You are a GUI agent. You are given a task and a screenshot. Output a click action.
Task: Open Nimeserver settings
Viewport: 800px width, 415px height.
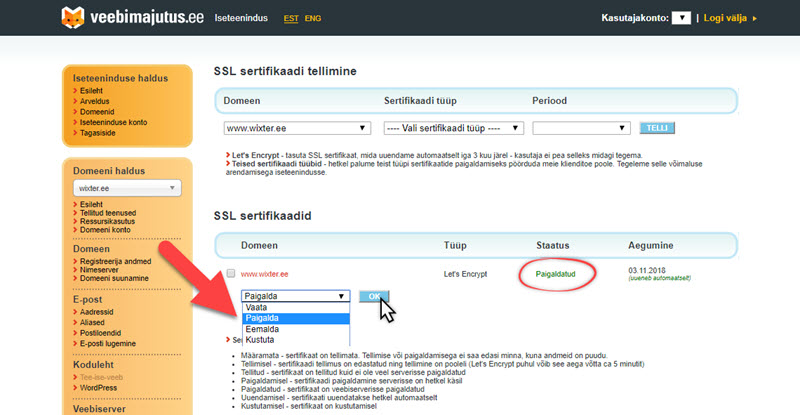99,270
